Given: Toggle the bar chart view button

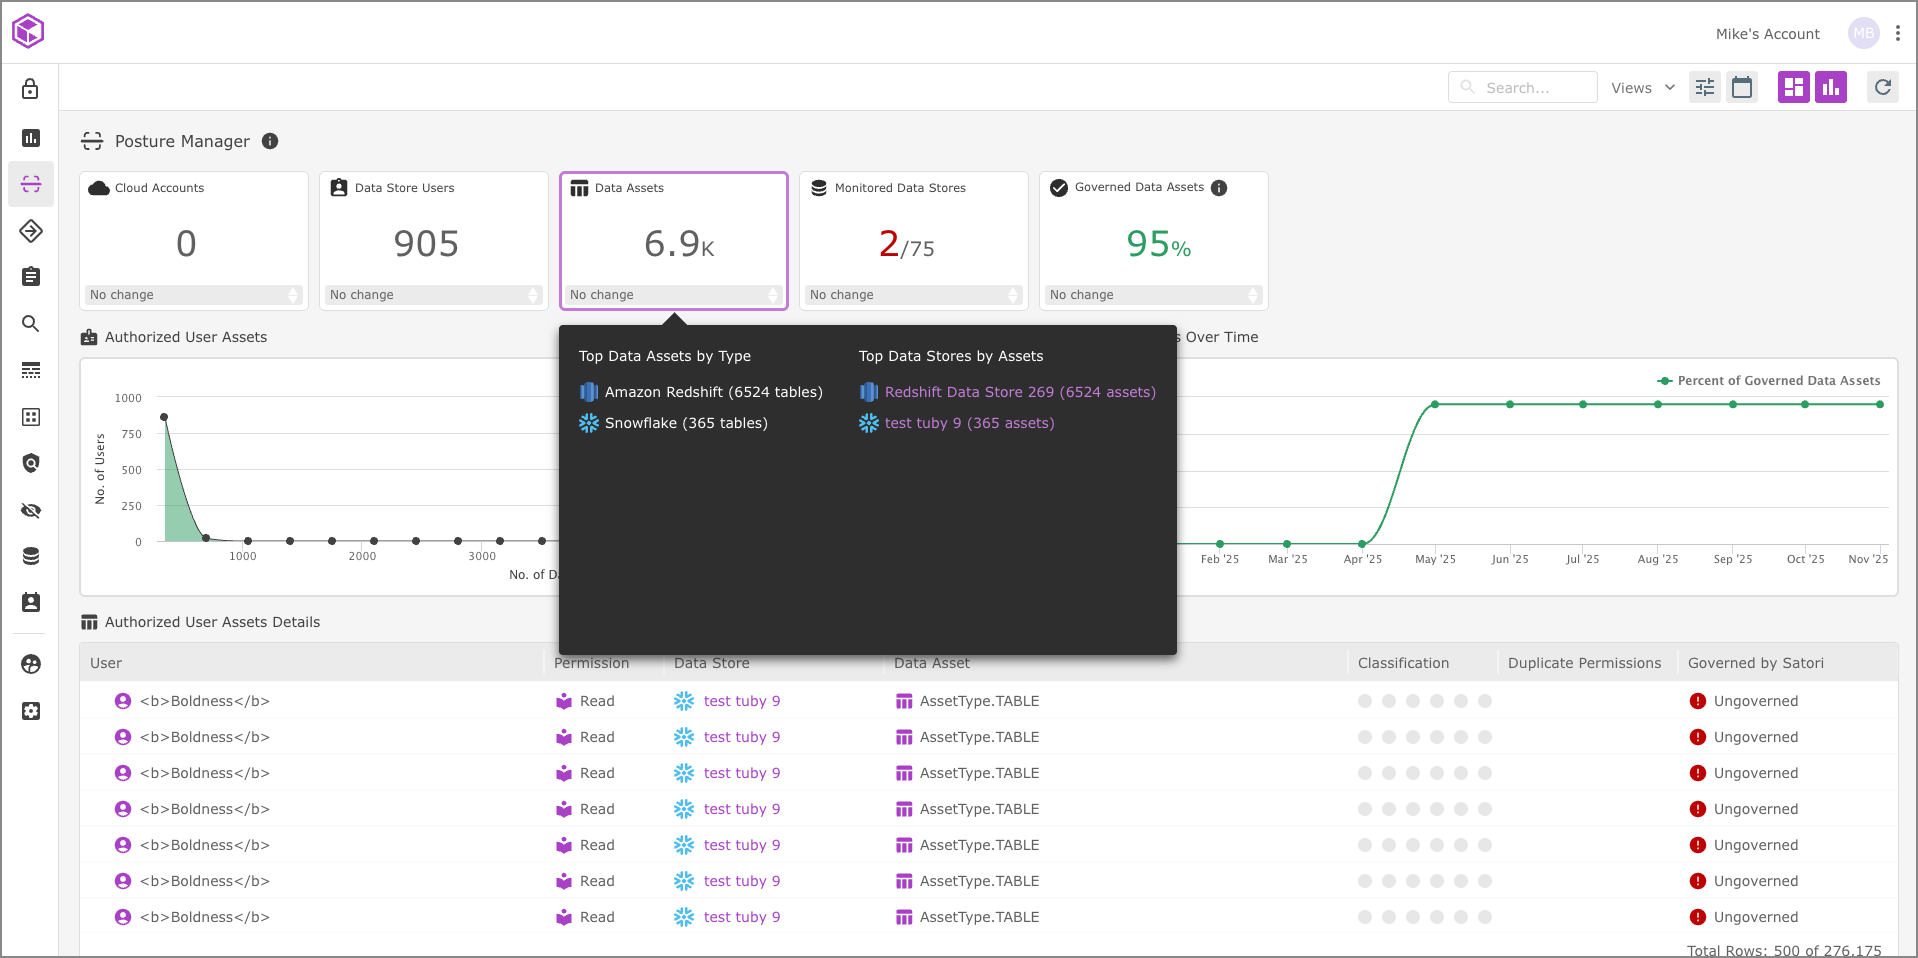Looking at the screenshot, I should [x=1831, y=88].
